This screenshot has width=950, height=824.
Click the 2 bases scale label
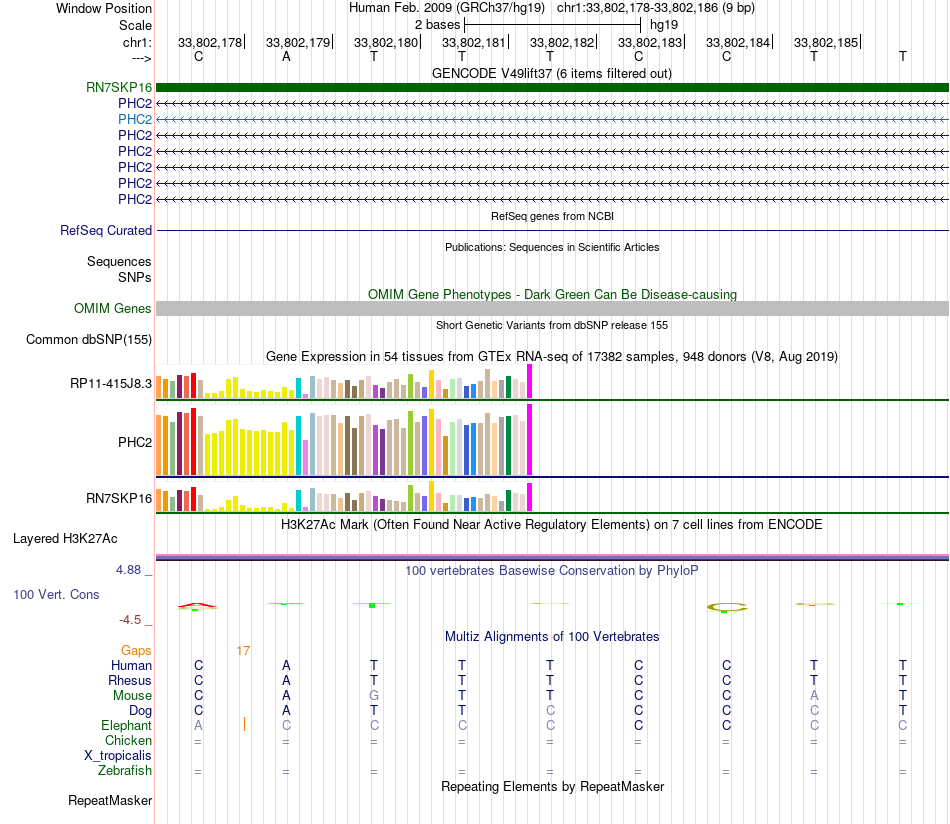click(x=437, y=25)
